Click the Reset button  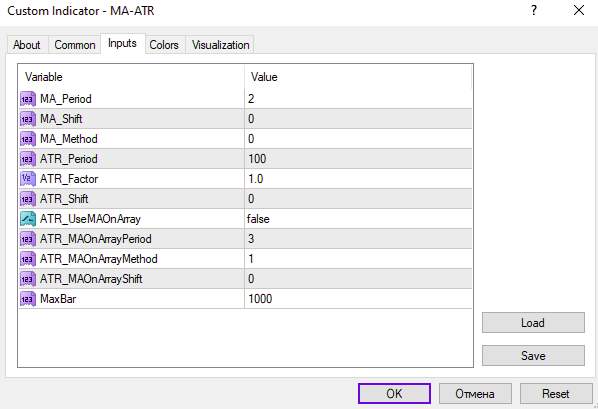point(556,393)
